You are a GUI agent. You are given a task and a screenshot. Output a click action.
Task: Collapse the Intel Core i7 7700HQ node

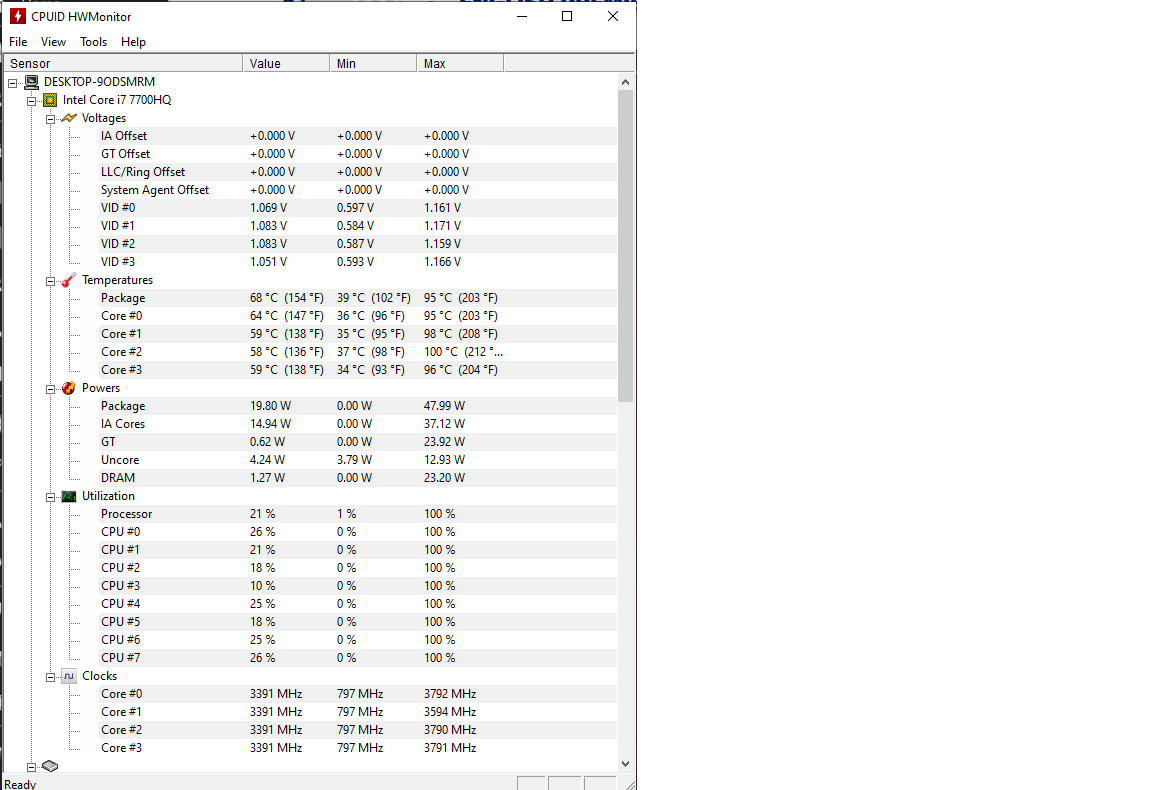click(x=31, y=100)
